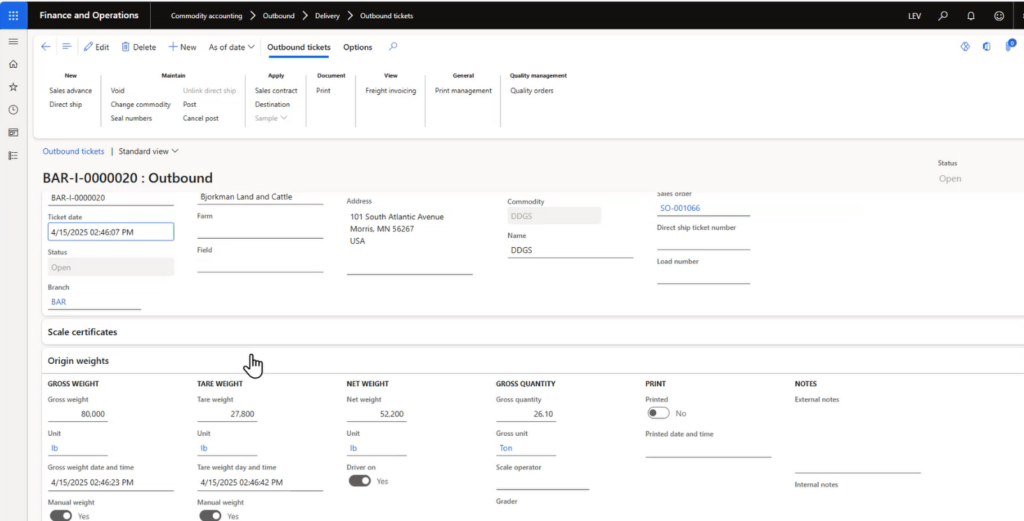Click the Gross weight date and time field
This screenshot has height=521, width=1024.
coord(111,482)
